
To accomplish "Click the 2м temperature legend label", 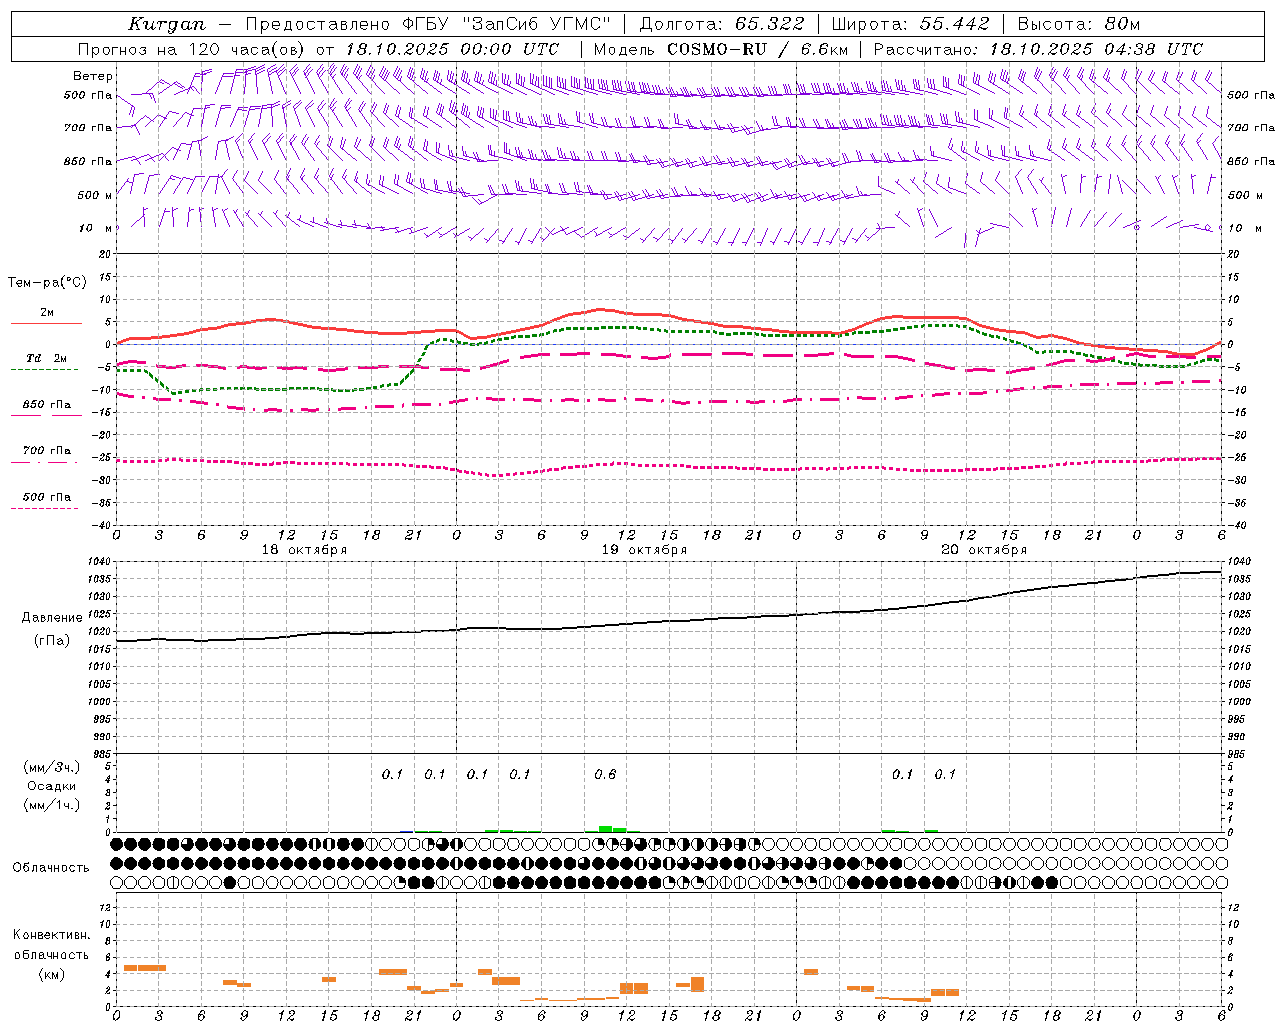I will pyautogui.click(x=47, y=313).
